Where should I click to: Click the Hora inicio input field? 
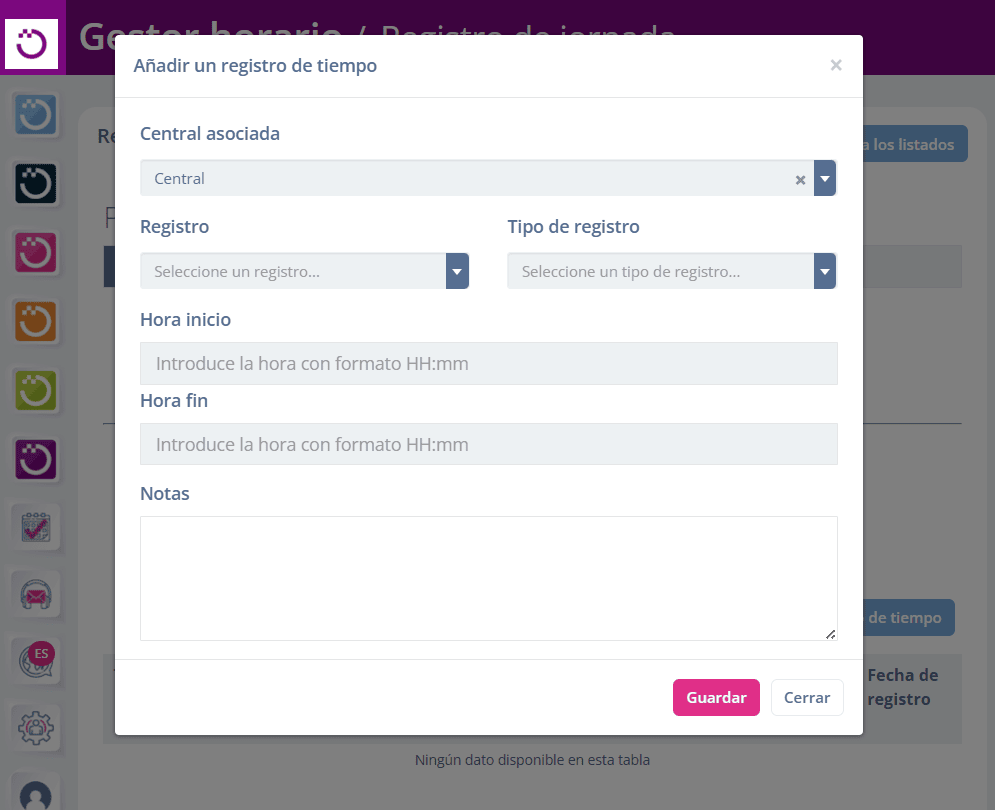[x=488, y=364]
